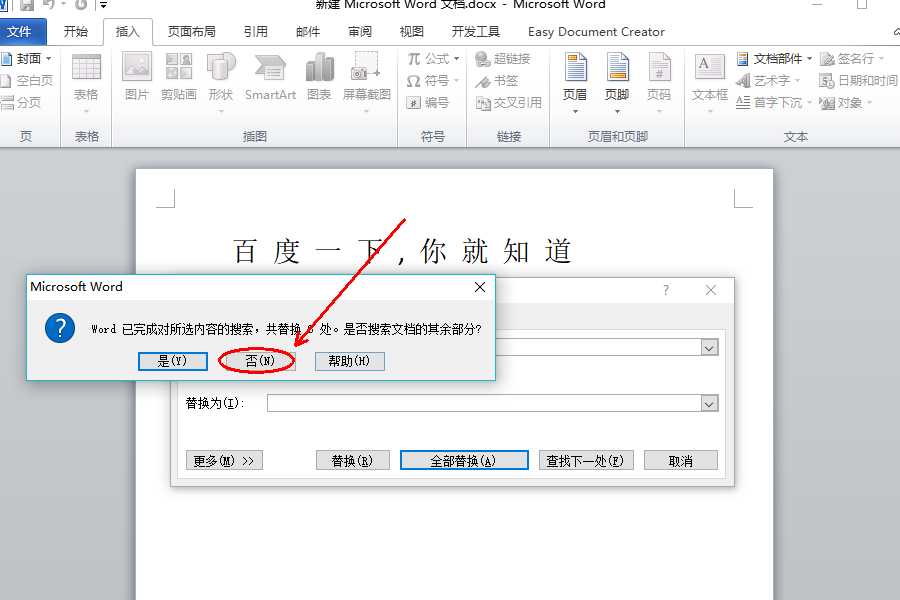The image size is (900, 600).
Task: Open the 开发工具 tab
Action: [x=475, y=32]
